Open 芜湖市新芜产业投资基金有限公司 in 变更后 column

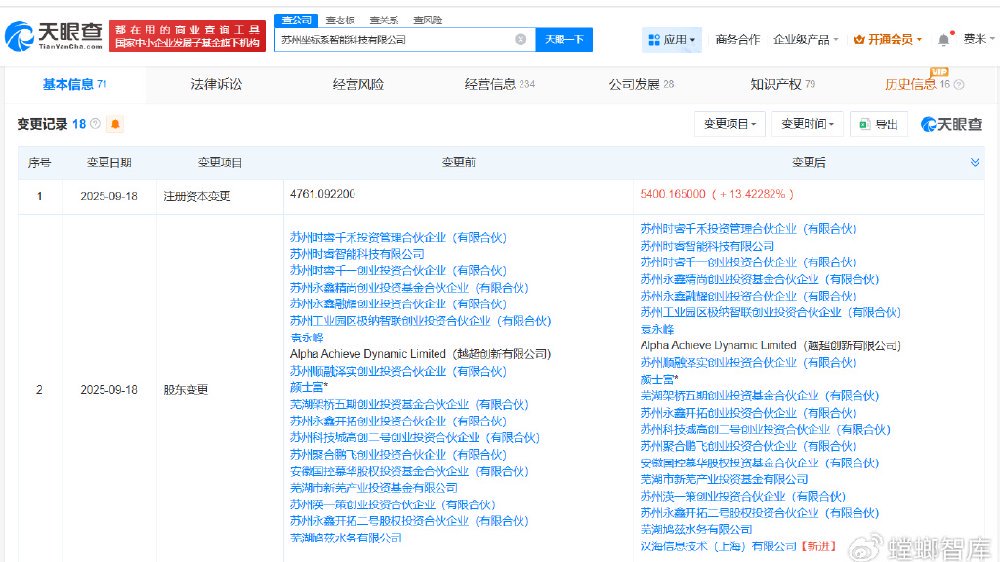coord(724,479)
